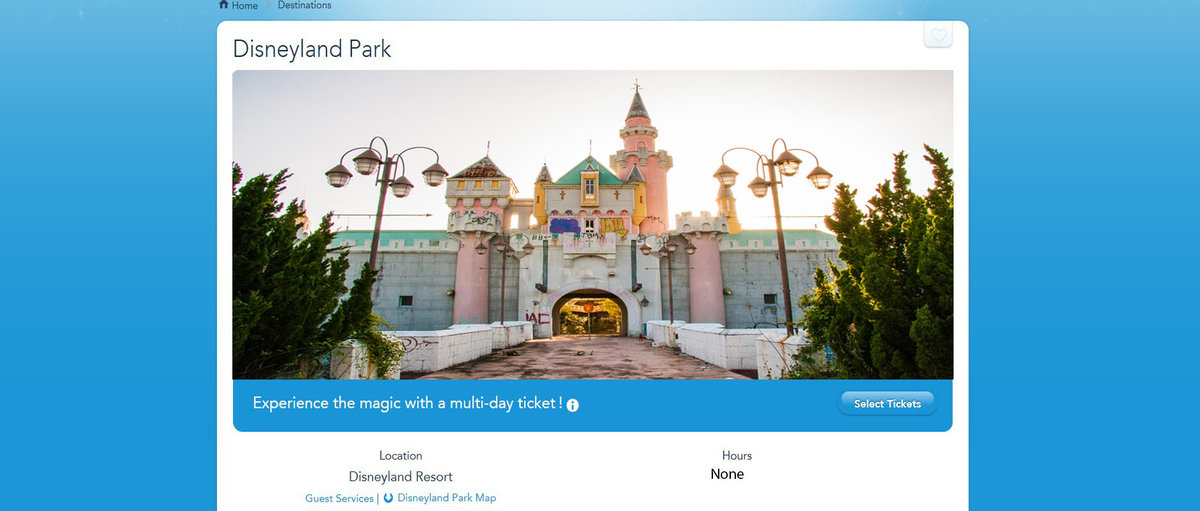The height and width of the screenshot is (511, 1200).
Task: Click the Hours label
Action: pyautogui.click(x=737, y=456)
